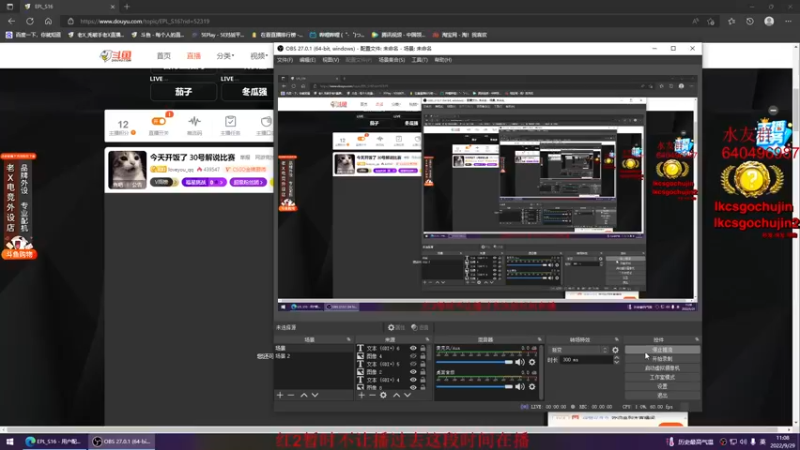The width and height of the screenshot is (800, 450).
Task: Open 麦克风/Aux audio settings gear
Action: coord(532,362)
